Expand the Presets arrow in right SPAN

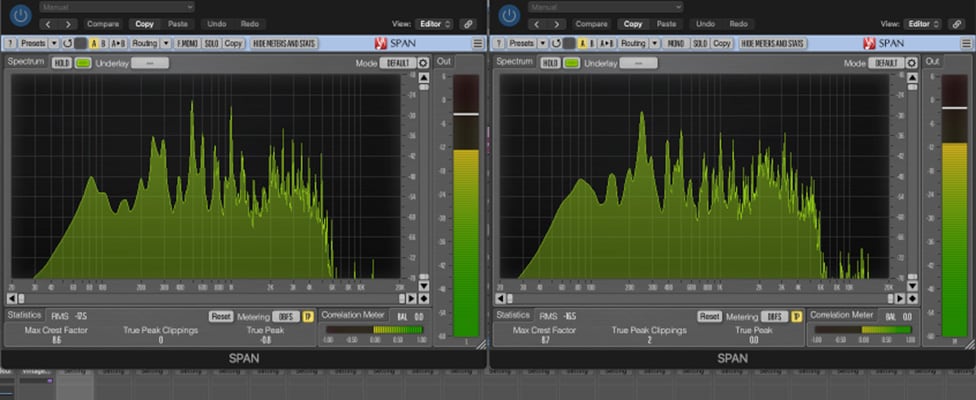click(542, 44)
